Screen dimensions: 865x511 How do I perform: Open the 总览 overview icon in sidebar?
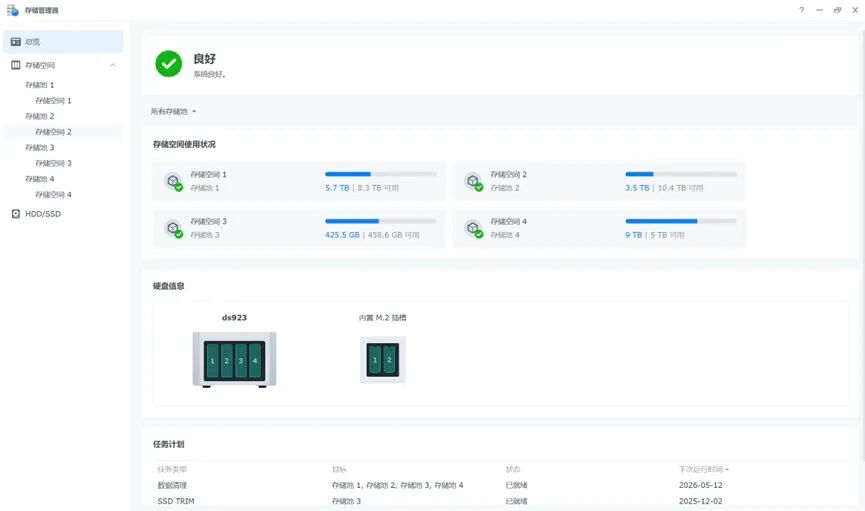click(16, 42)
